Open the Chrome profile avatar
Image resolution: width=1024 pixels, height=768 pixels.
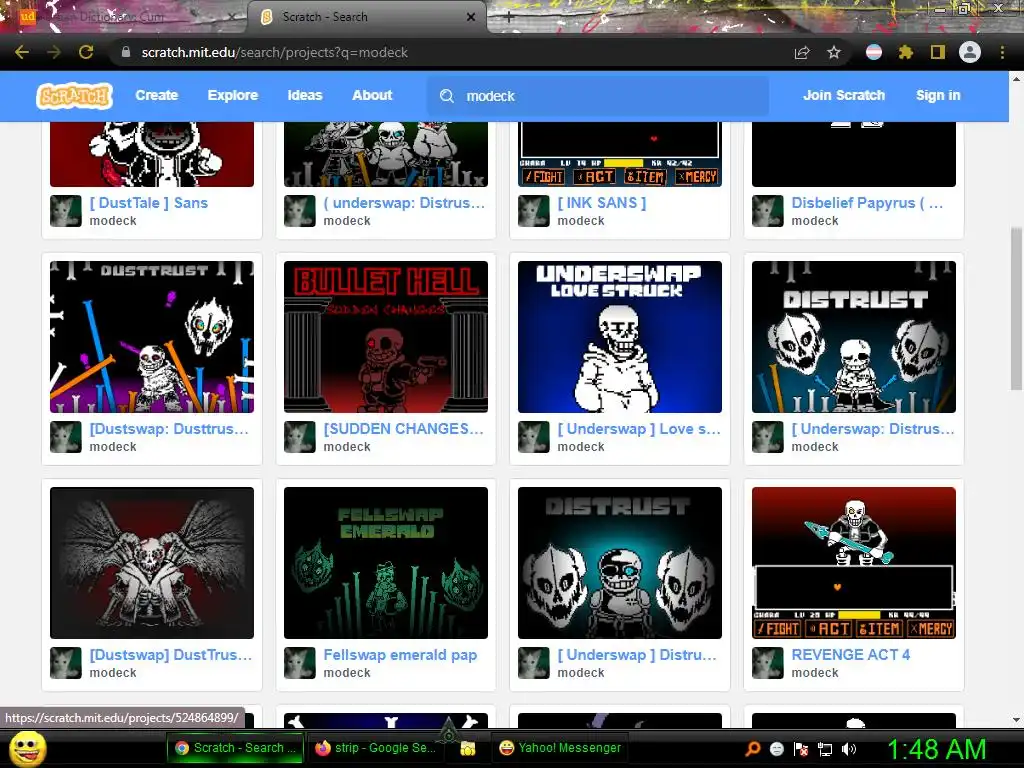(x=970, y=52)
